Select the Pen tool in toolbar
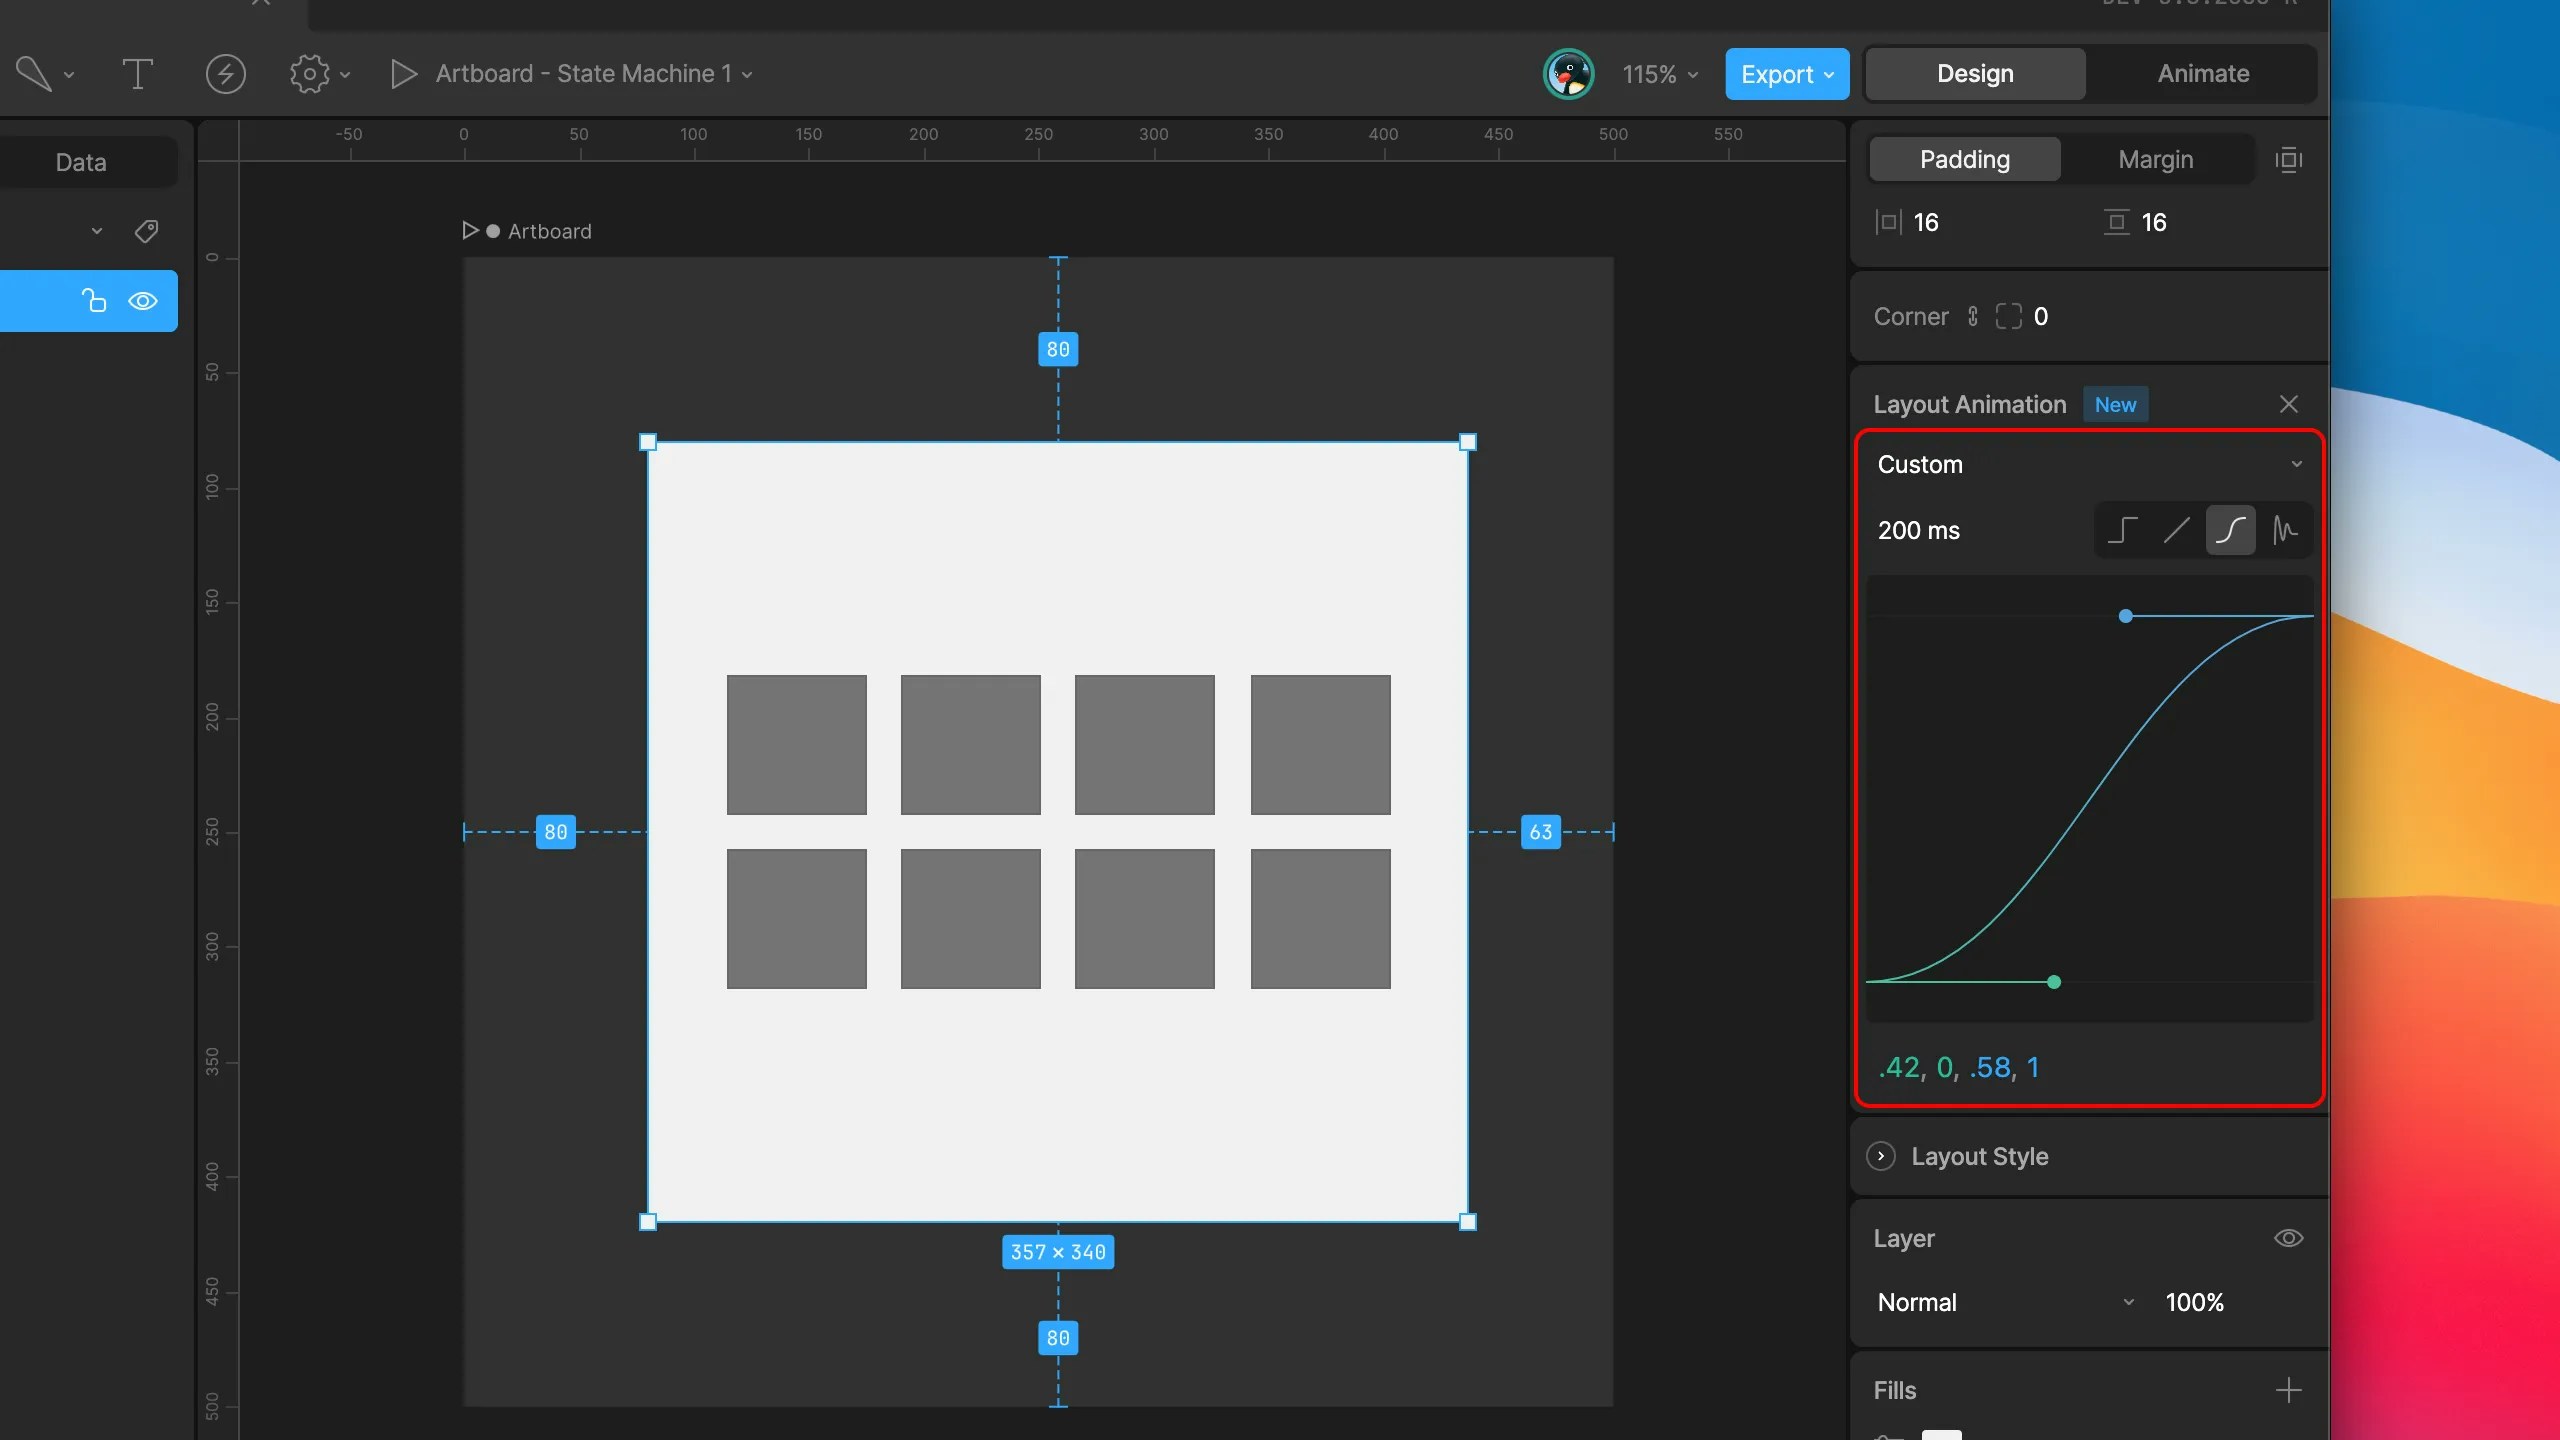This screenshot has width=2560, height=1440. pyautogui.click(x=34, y=74)
